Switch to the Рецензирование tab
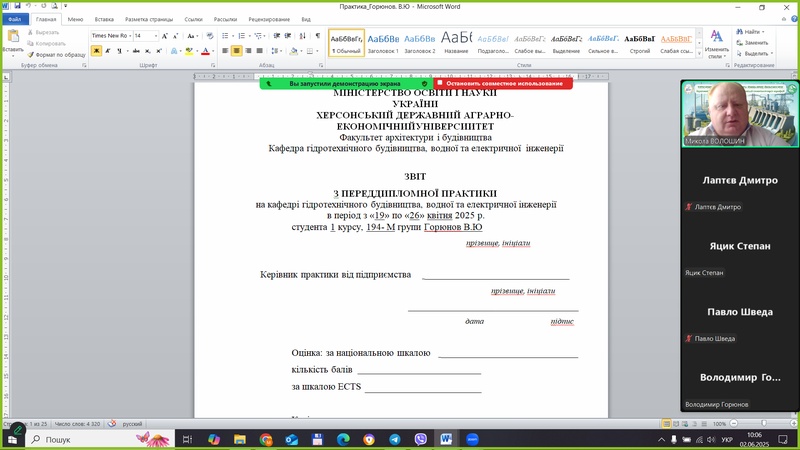 coord(269,19)
